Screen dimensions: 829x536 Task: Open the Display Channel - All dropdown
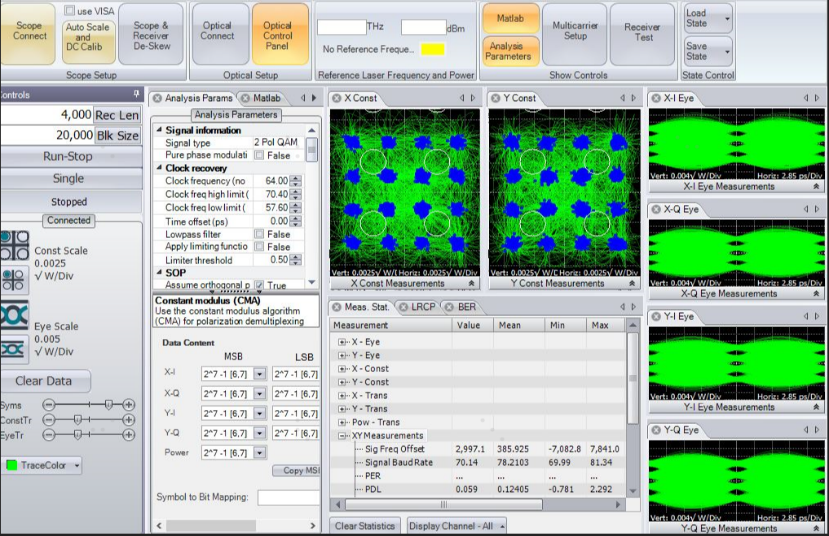click(456, 526)
